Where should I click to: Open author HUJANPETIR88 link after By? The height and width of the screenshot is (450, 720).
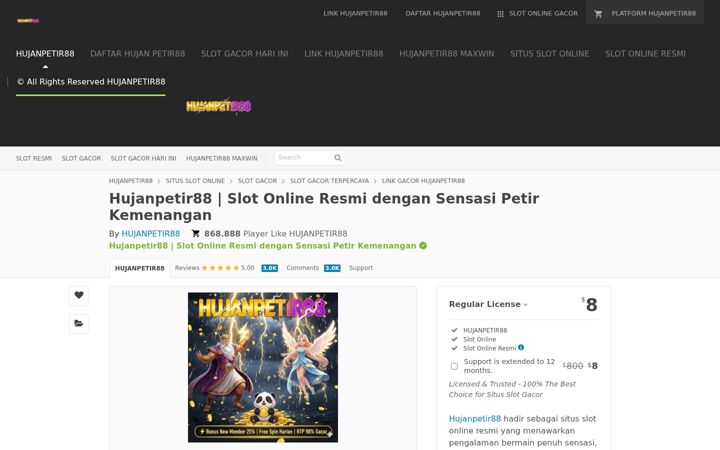pos(151,234)
